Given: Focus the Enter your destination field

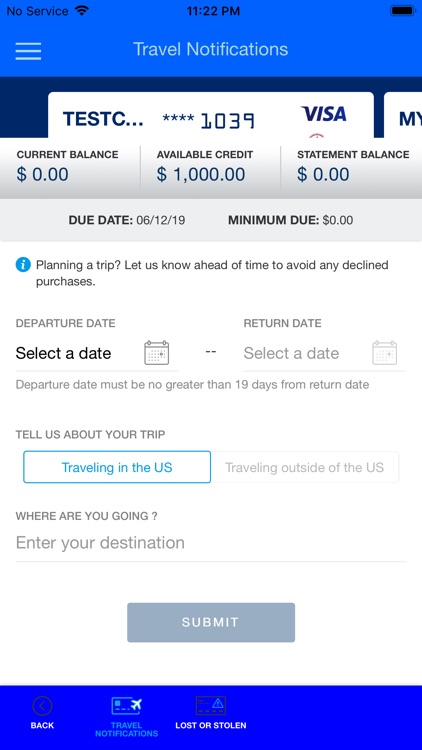Looking at the screenshot, I should click(211, 543).
